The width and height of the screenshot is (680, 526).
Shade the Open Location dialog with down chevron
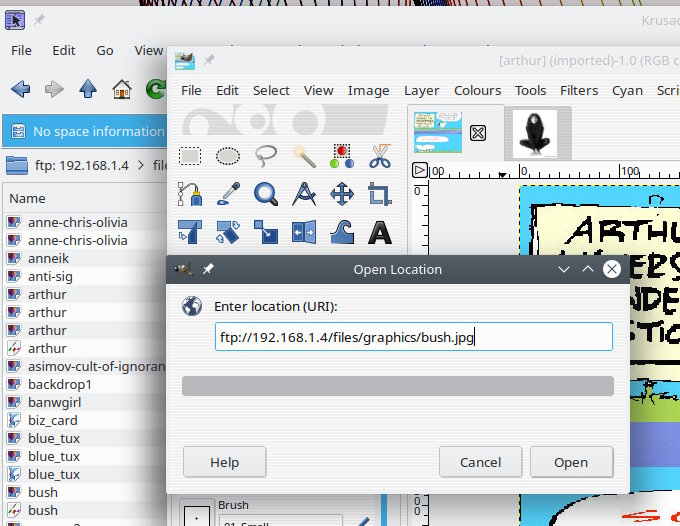[x=564, y=269]
